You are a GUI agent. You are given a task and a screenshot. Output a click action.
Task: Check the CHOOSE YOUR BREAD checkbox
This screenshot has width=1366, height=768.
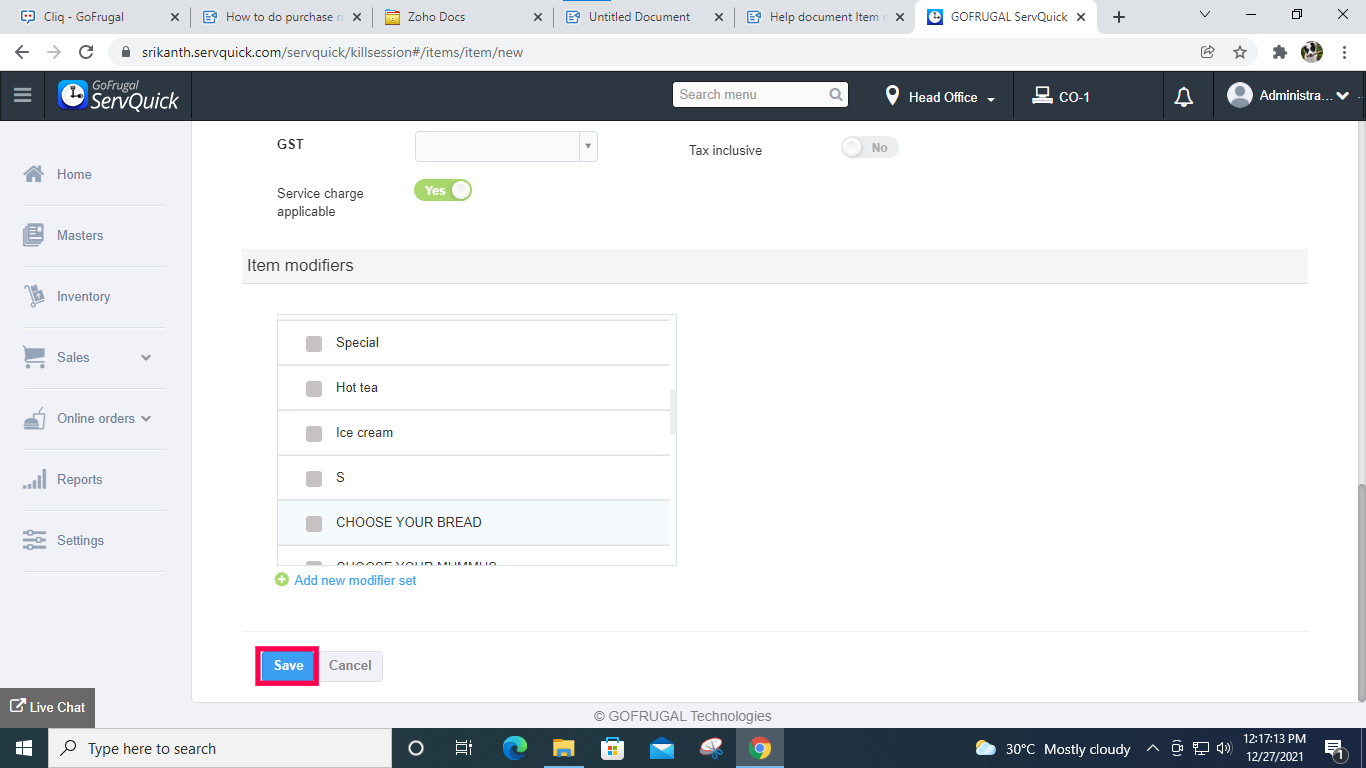pos(314,523)
